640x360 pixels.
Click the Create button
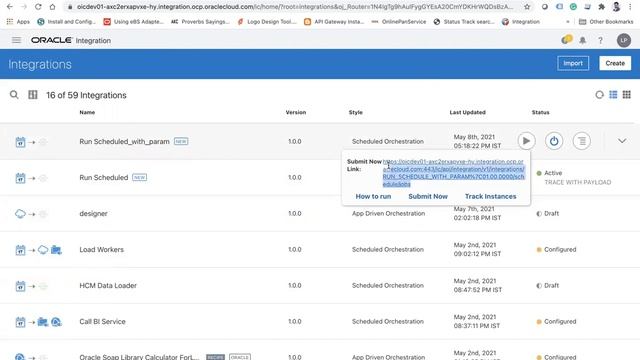pos(615,63)
